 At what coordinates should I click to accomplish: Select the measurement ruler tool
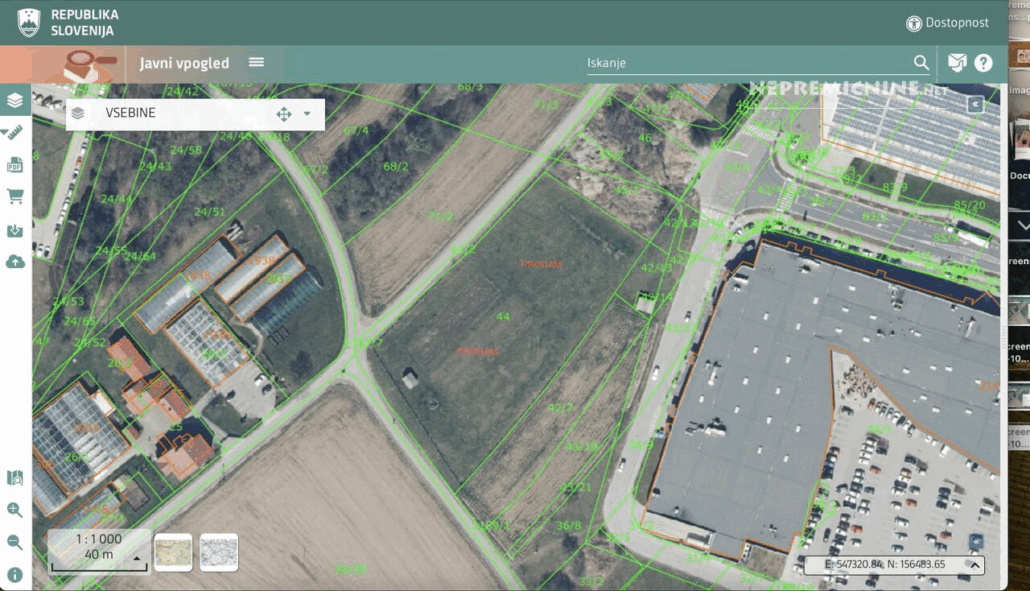click(14, 133)
